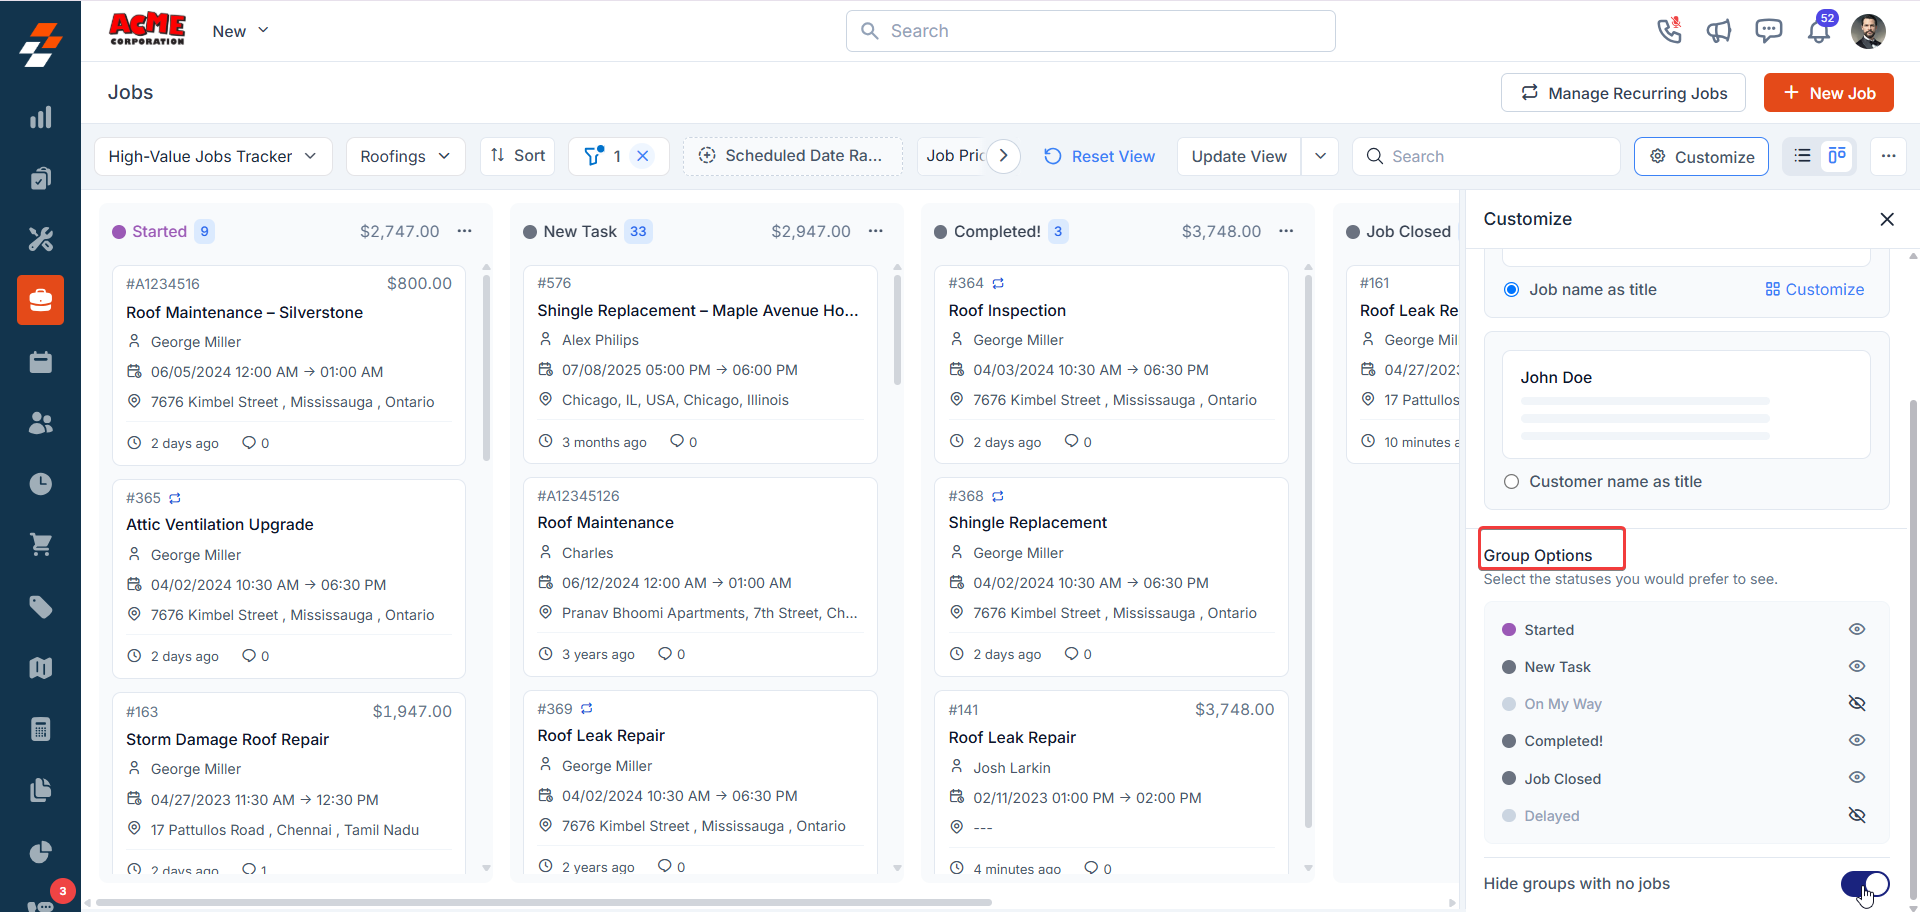Screen dimensions: 1920x912
Task: Open Roof Inspection job #364 card
Action: (x=1111, y=364)
